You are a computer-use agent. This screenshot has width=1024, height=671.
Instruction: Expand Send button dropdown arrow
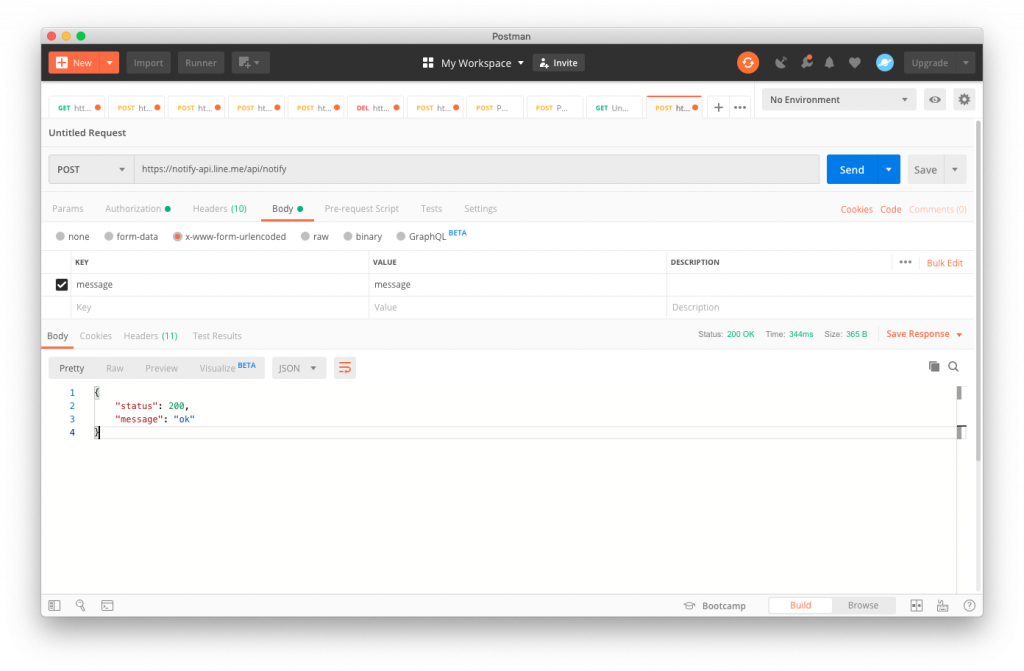pyautogui.click(x=889, y=169)
